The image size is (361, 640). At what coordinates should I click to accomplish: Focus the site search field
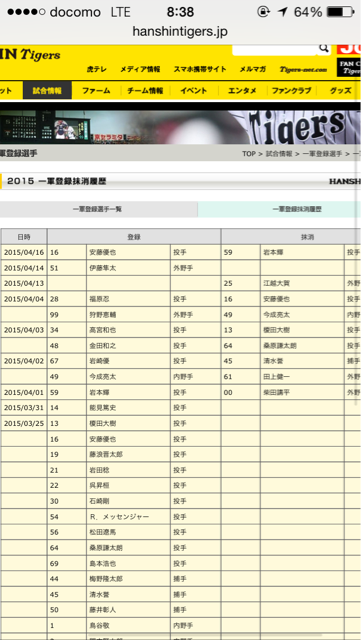point(274,49)
